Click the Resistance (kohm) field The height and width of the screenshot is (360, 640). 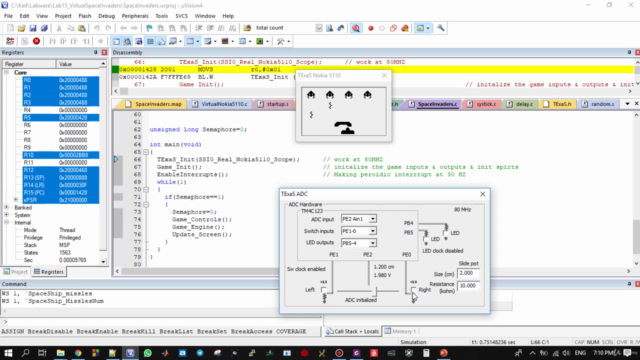point(468,286)
